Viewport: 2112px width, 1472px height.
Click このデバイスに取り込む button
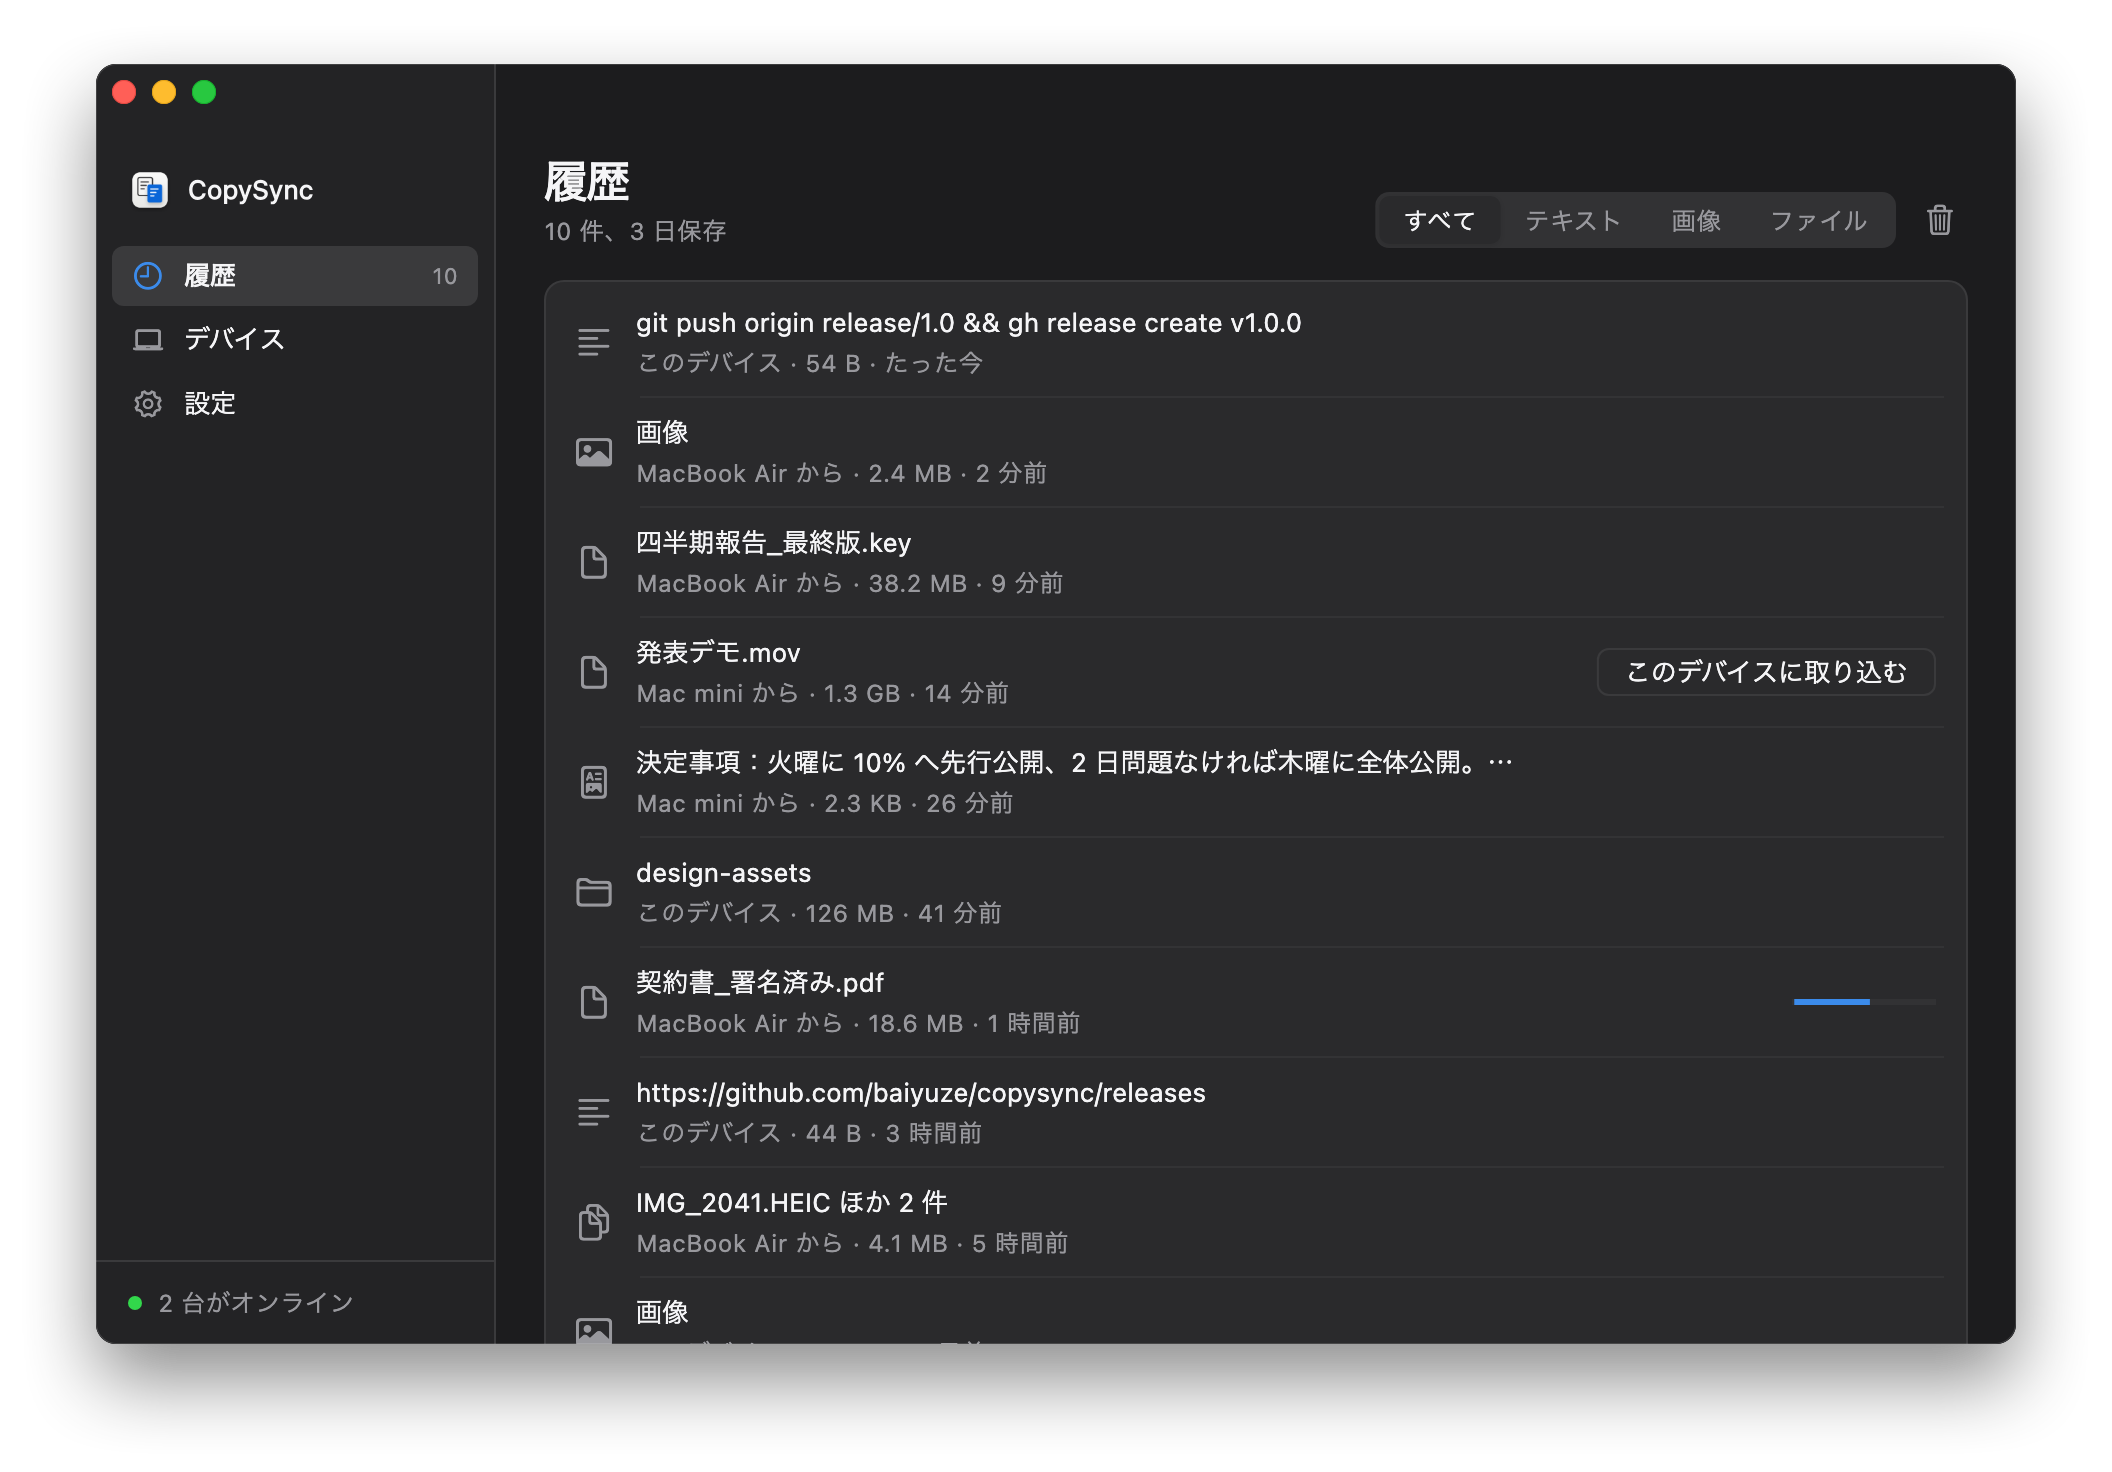click(x=1766, y=672)
